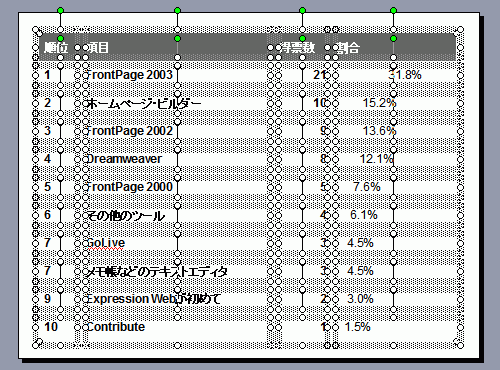Click rank number 4 beside Dreamweaver
500x370 pixels.
47,159
